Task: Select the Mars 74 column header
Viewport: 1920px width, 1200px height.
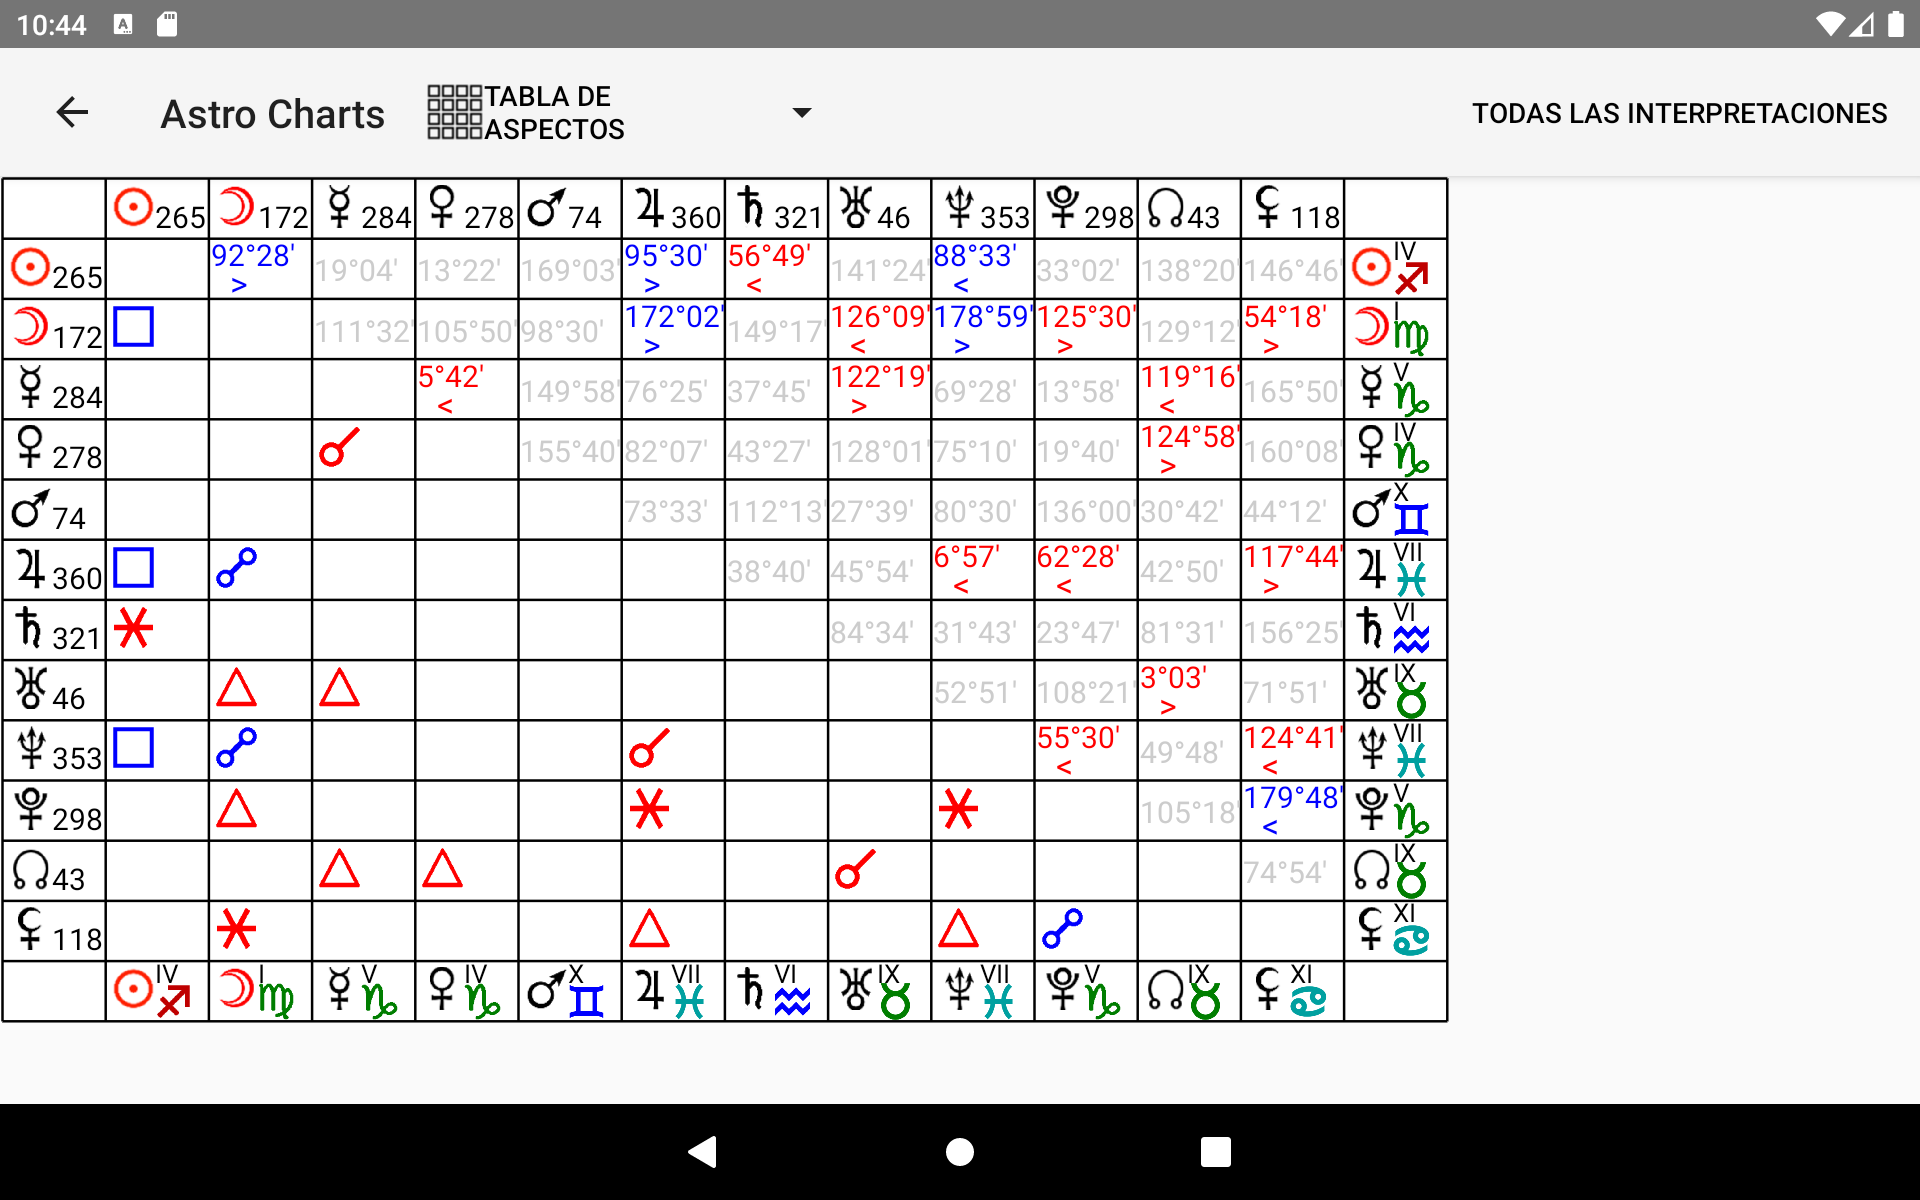Action: pyautogui.click(x=571, y=209)
